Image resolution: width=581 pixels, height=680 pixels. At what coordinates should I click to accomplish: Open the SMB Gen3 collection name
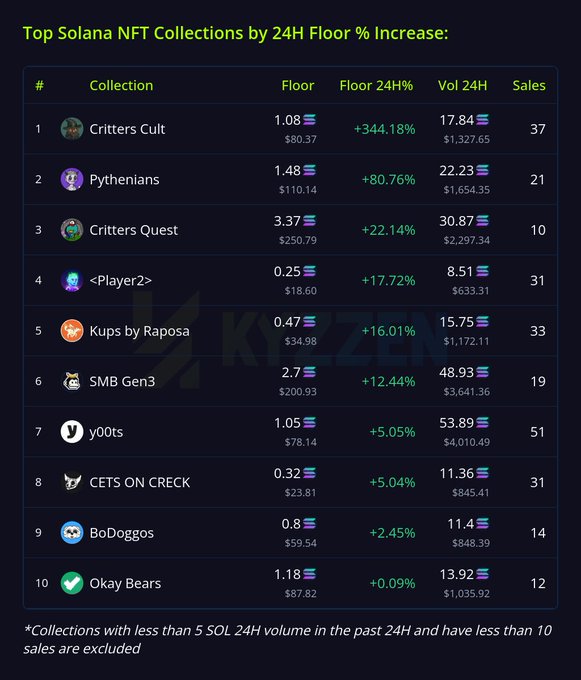click(122, 381)
